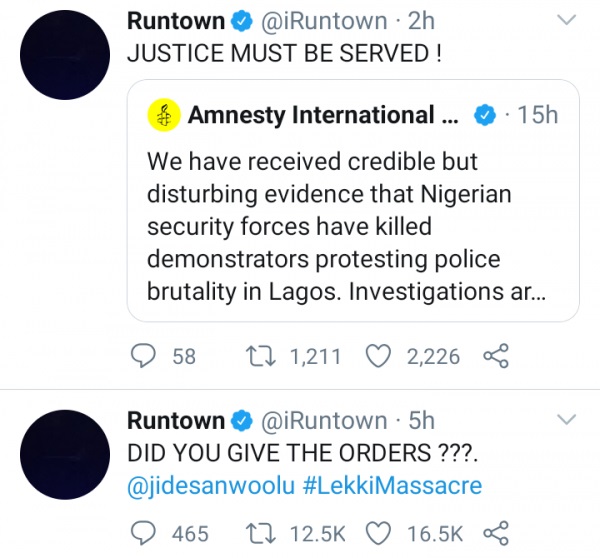Screen dimensions: 600x558
Task: Click the verified badge beside Amnesty International
Action: [484, 116]
